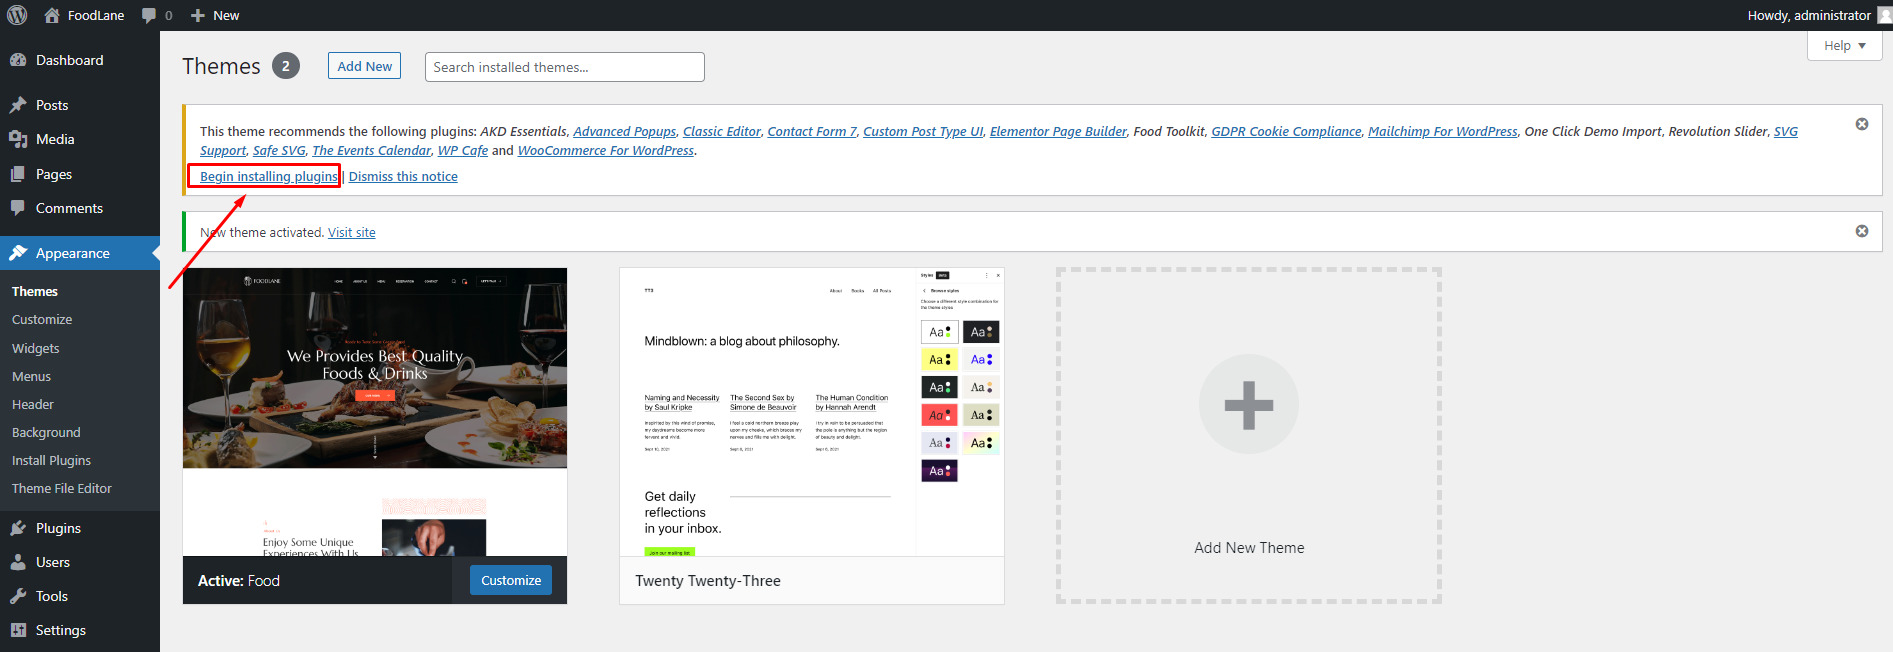Viewport: 1893px width, 652px height.
Task: Select the Twenty Twenty-Three theme screenshot
Action: click(812, 412)
